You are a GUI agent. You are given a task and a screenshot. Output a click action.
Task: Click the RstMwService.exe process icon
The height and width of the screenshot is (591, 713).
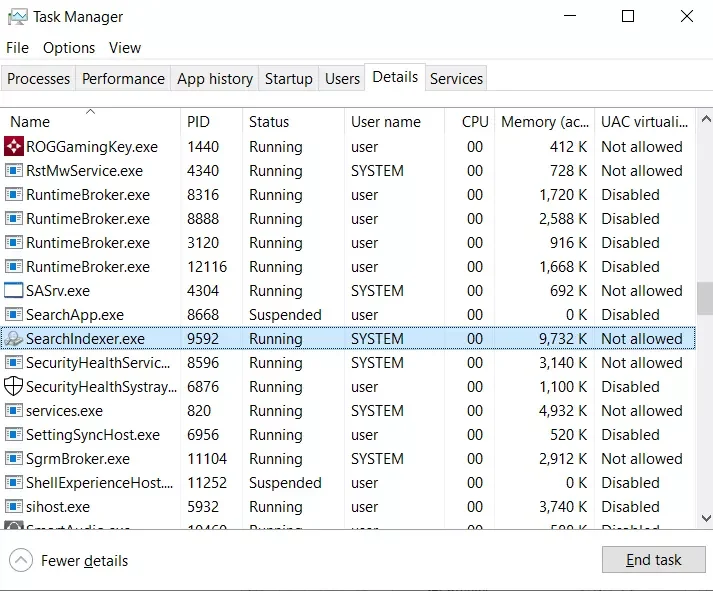tap(14, 170)
